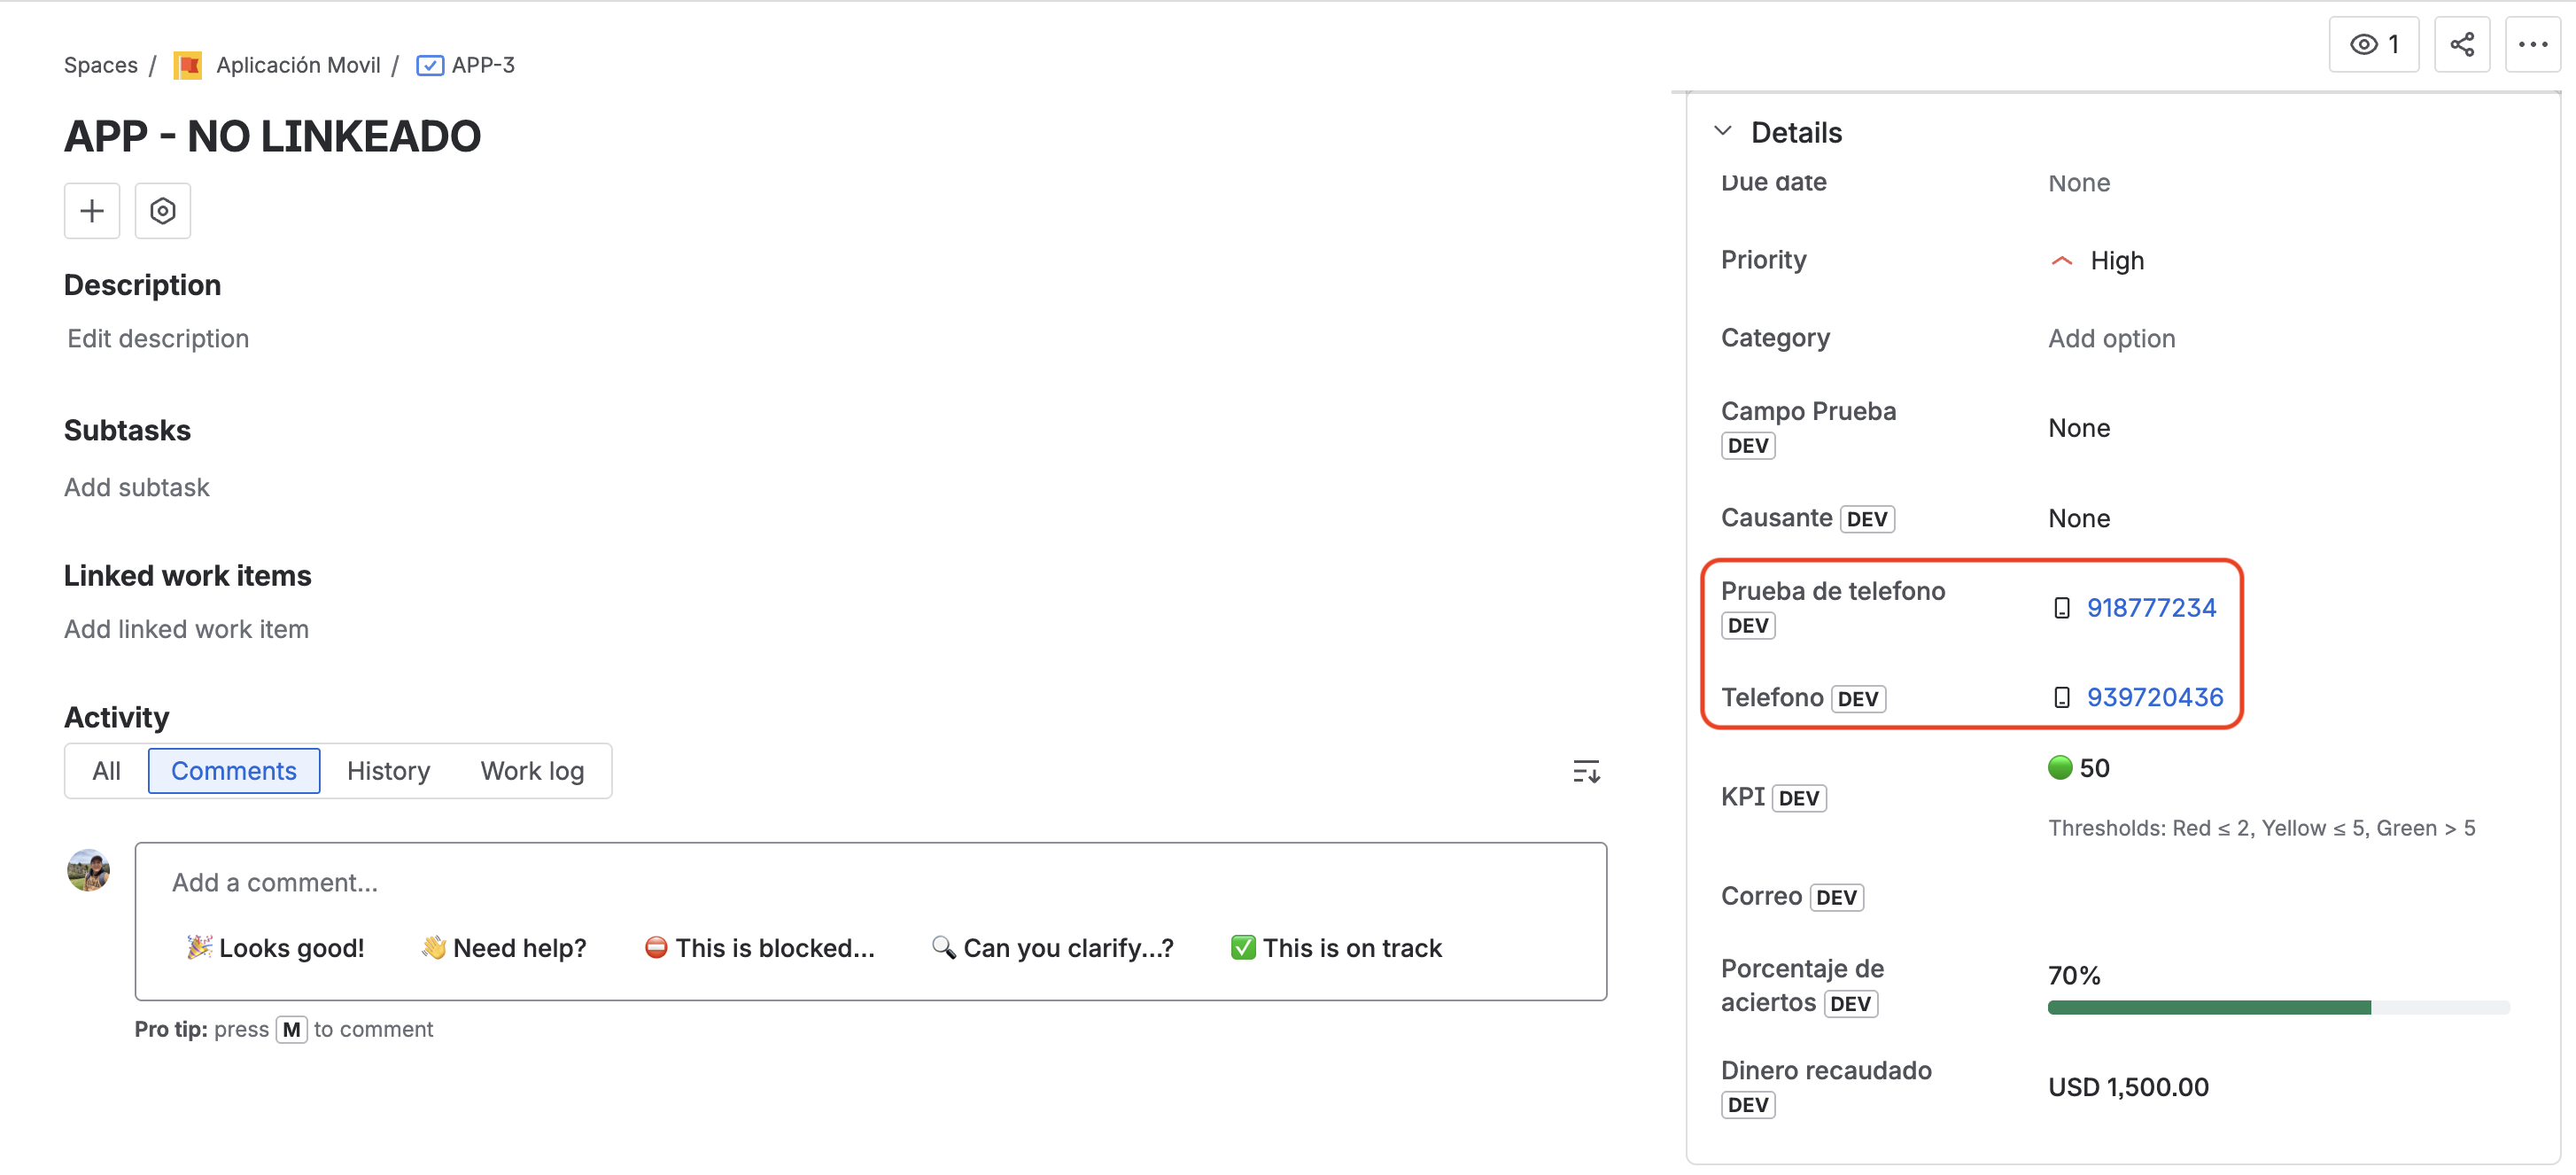Switch to the Comments tab
The image size is (2576, 1175).
pos(233,771)
